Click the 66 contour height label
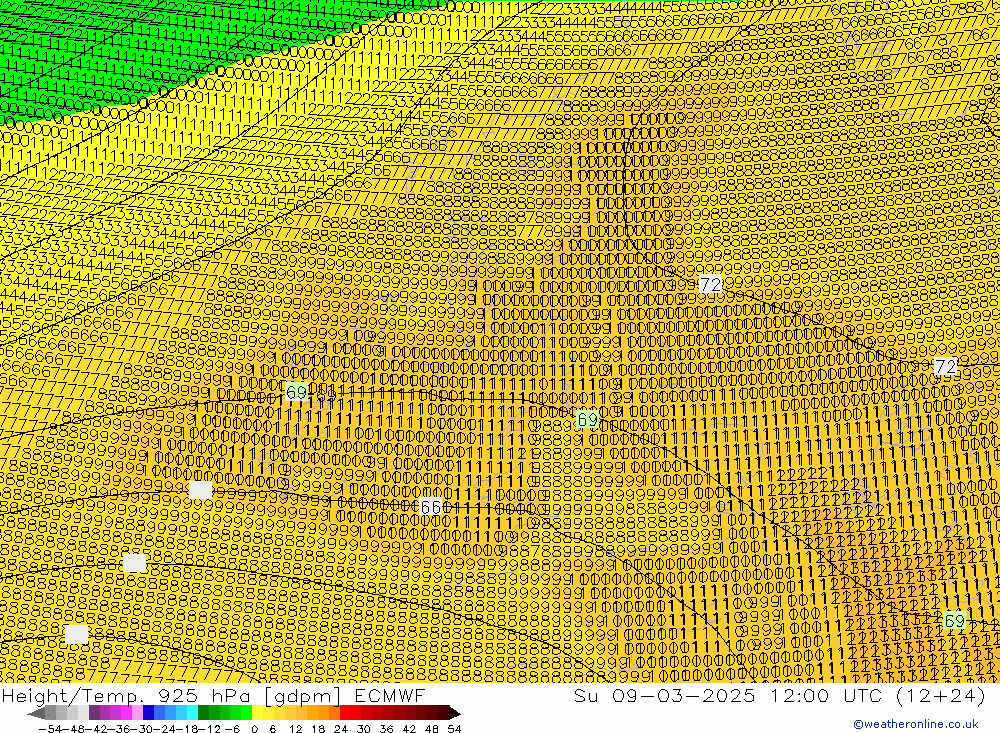 pos(431,507)
